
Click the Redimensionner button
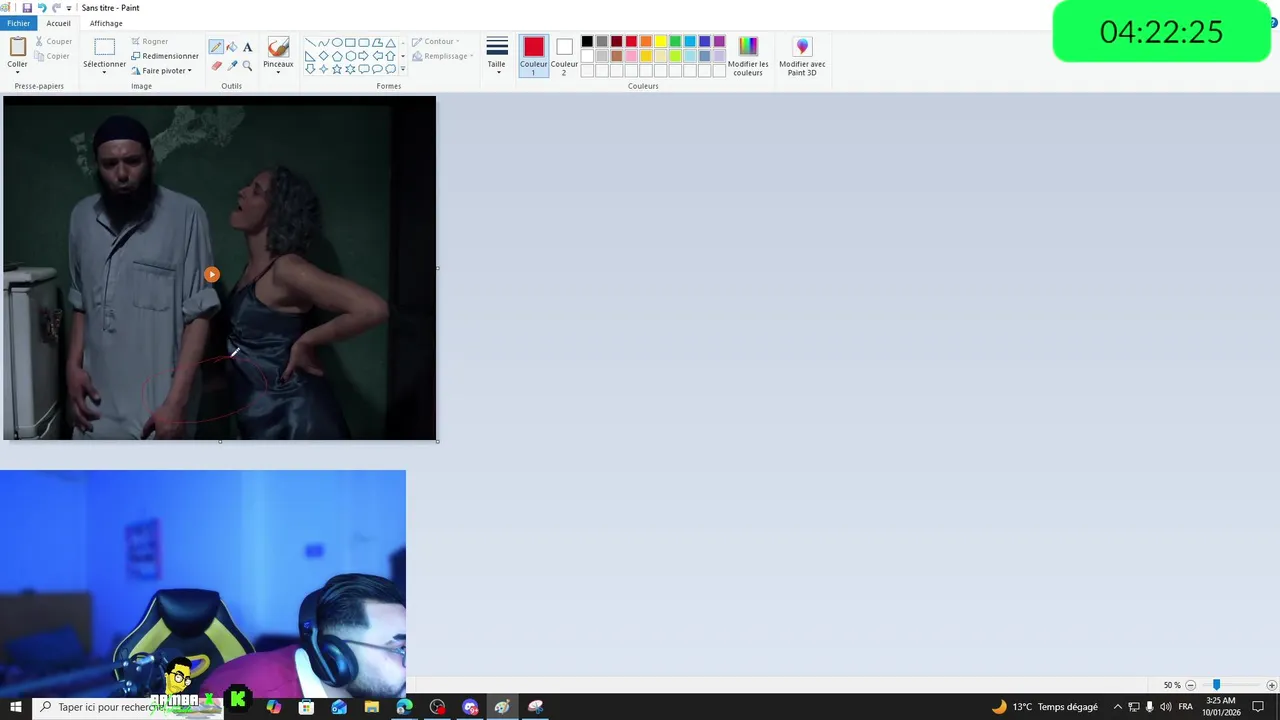[x=164, y=56]
